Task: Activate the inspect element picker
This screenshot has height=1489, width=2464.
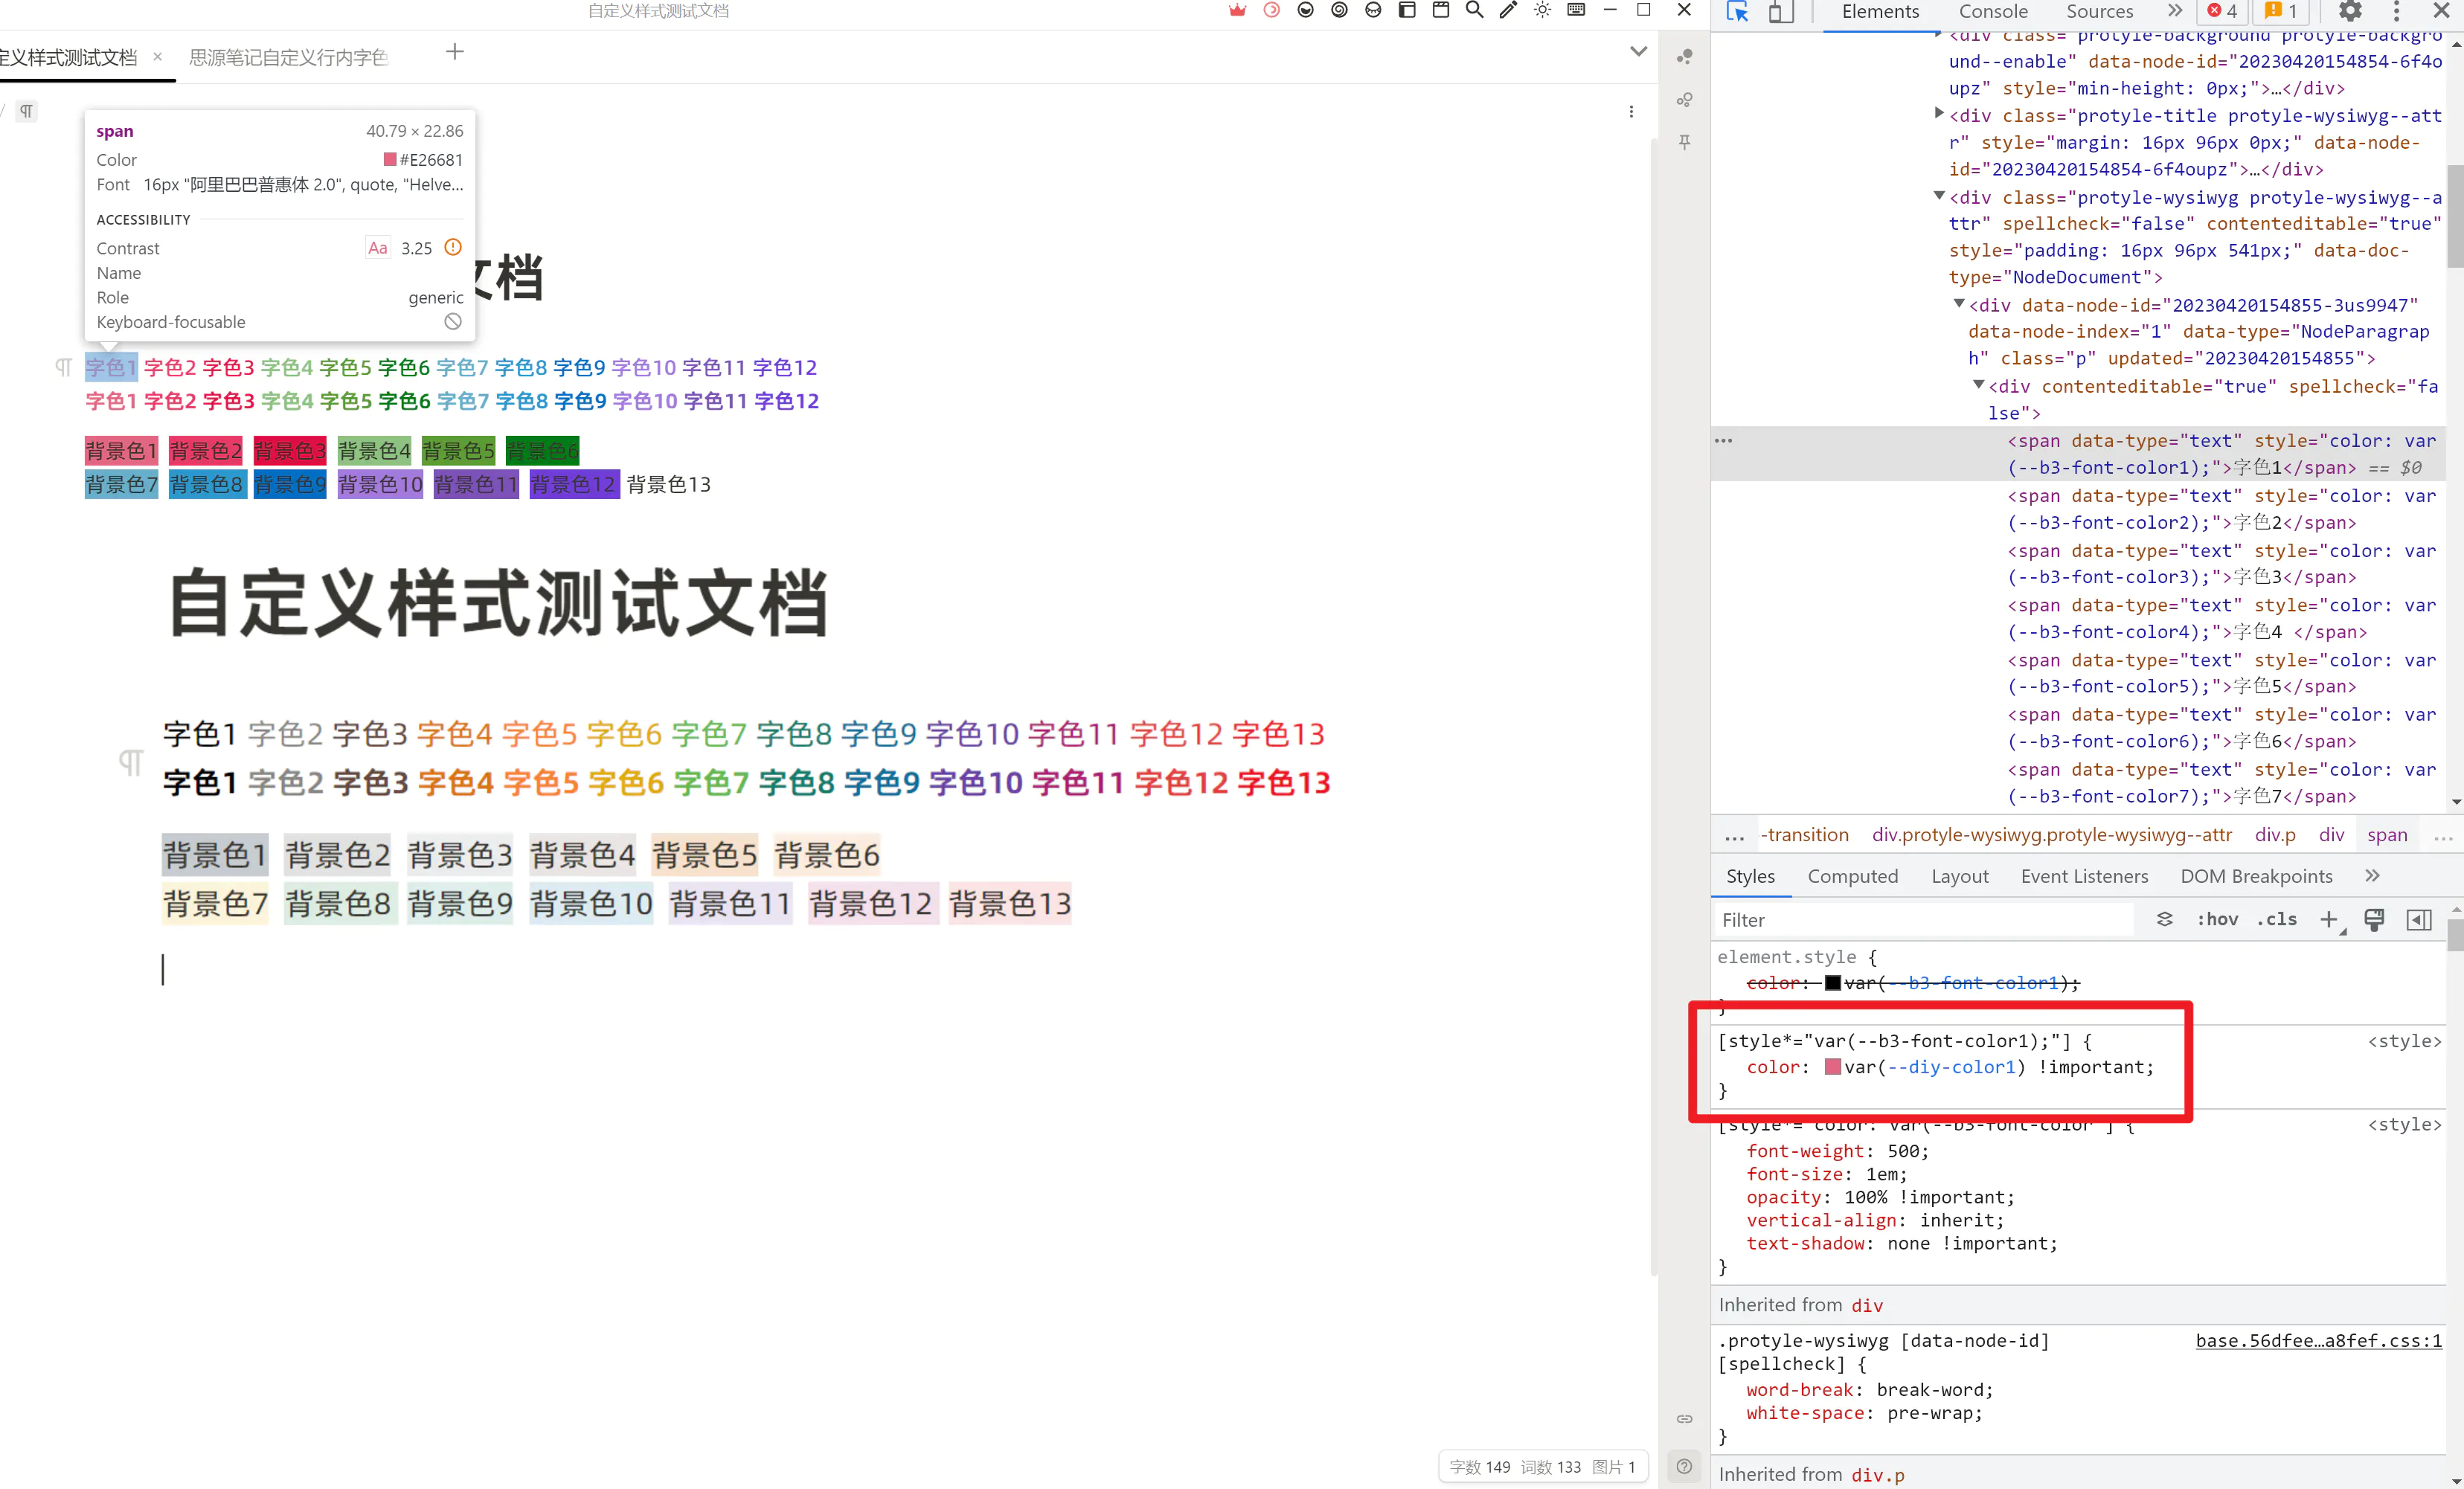Action: [1737, 12]
